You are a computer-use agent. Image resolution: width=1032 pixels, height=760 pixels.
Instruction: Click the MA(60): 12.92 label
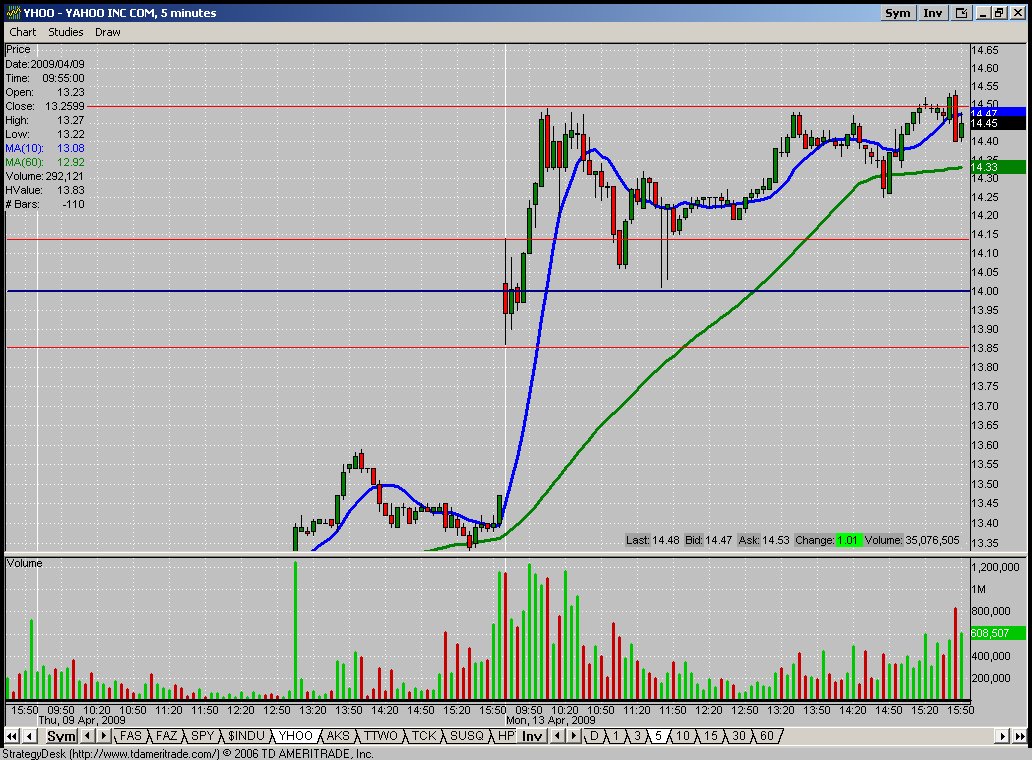(x=45, y=162)
